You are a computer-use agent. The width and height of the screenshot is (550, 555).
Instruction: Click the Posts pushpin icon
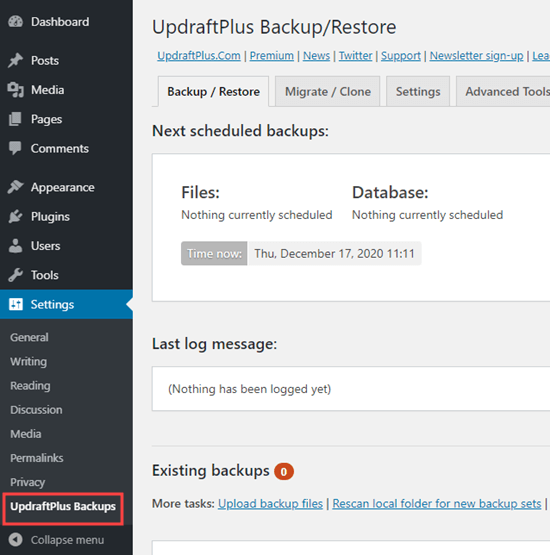coord(15,60)
